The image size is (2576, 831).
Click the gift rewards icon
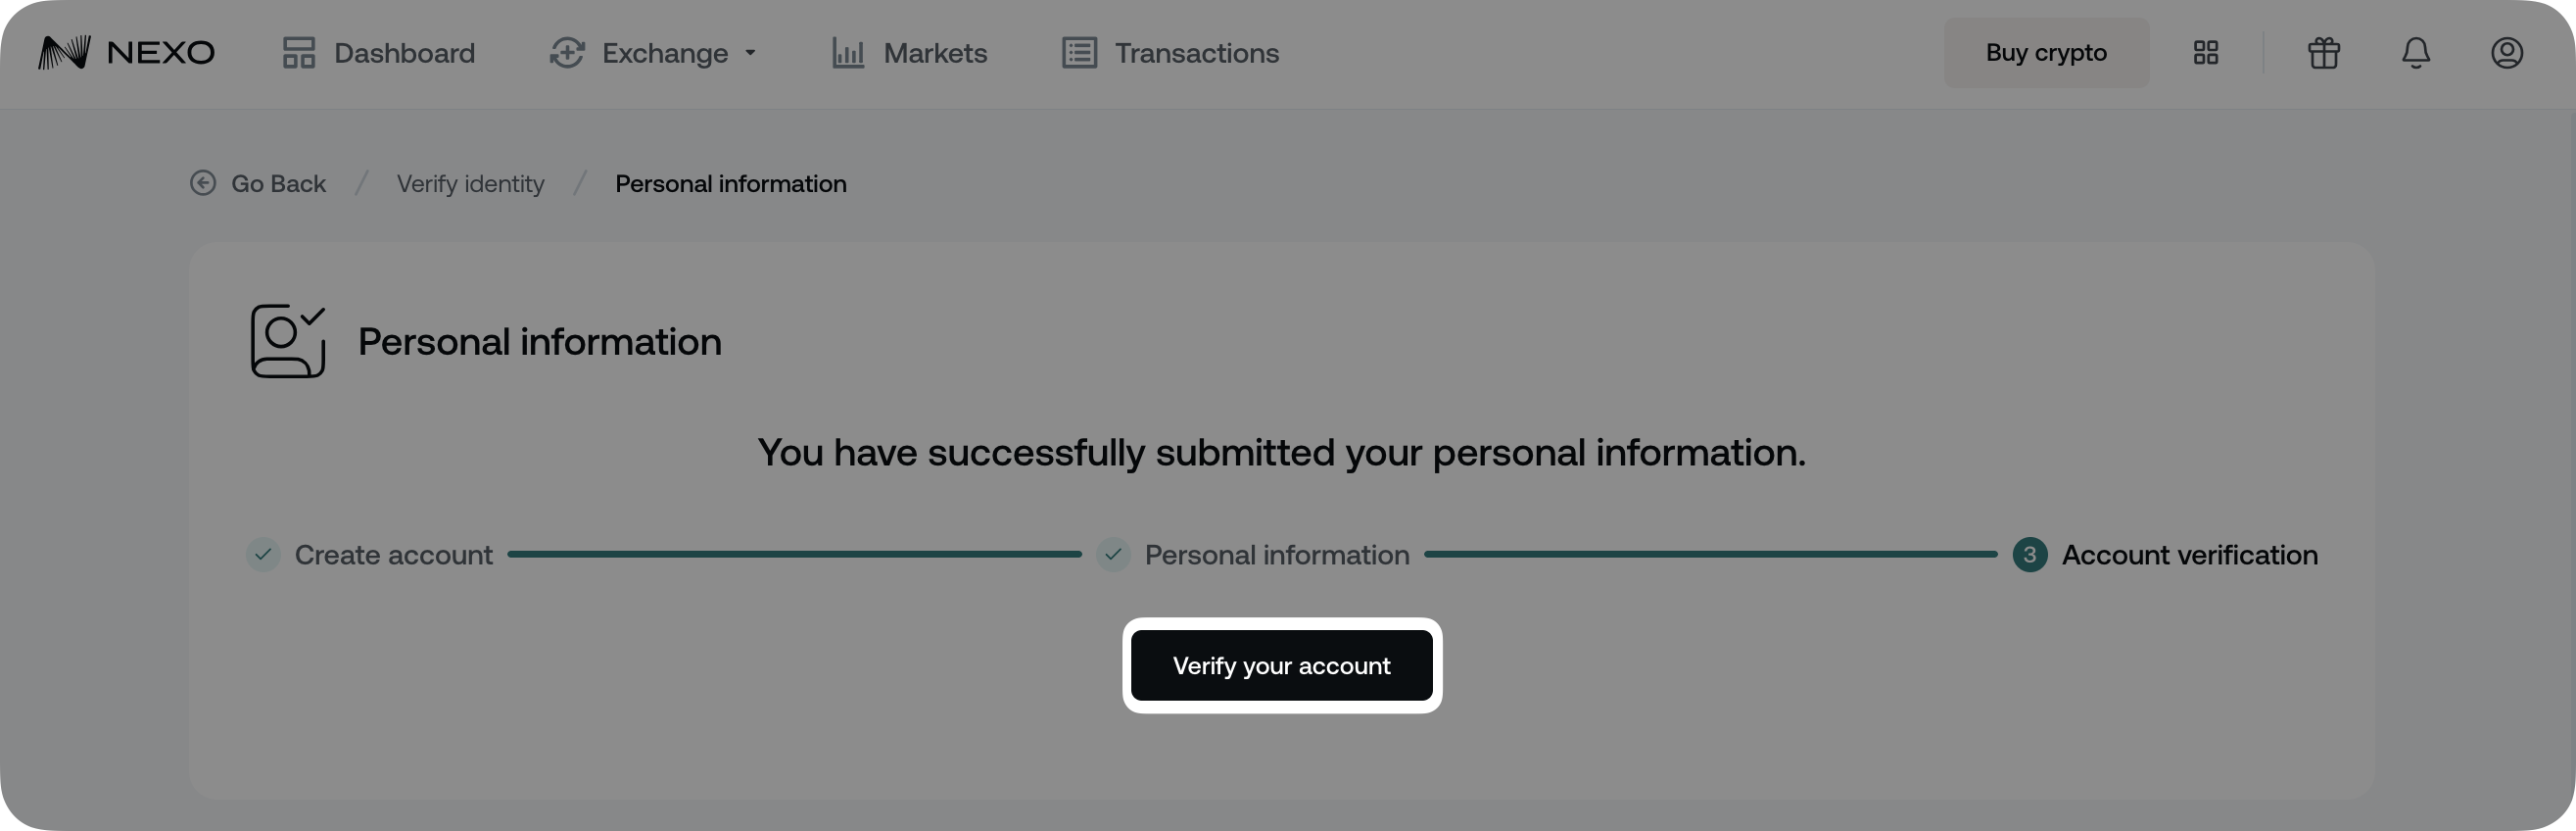2322,52
